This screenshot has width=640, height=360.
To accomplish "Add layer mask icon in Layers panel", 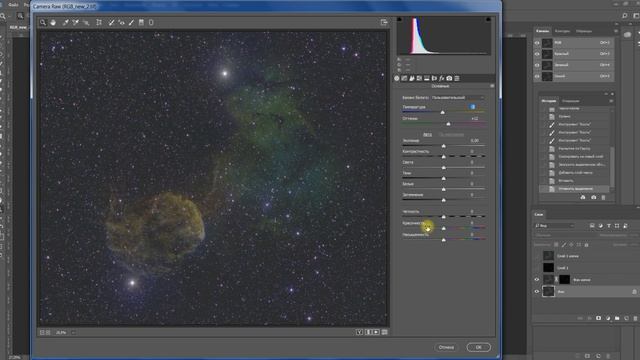I will point(598,318).
